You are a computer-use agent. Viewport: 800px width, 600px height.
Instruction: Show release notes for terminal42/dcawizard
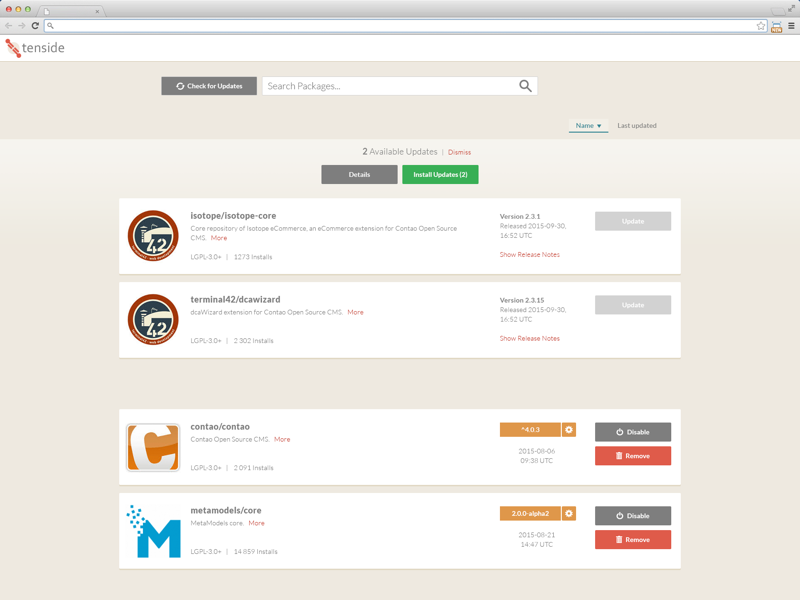(x=530, y=338)
